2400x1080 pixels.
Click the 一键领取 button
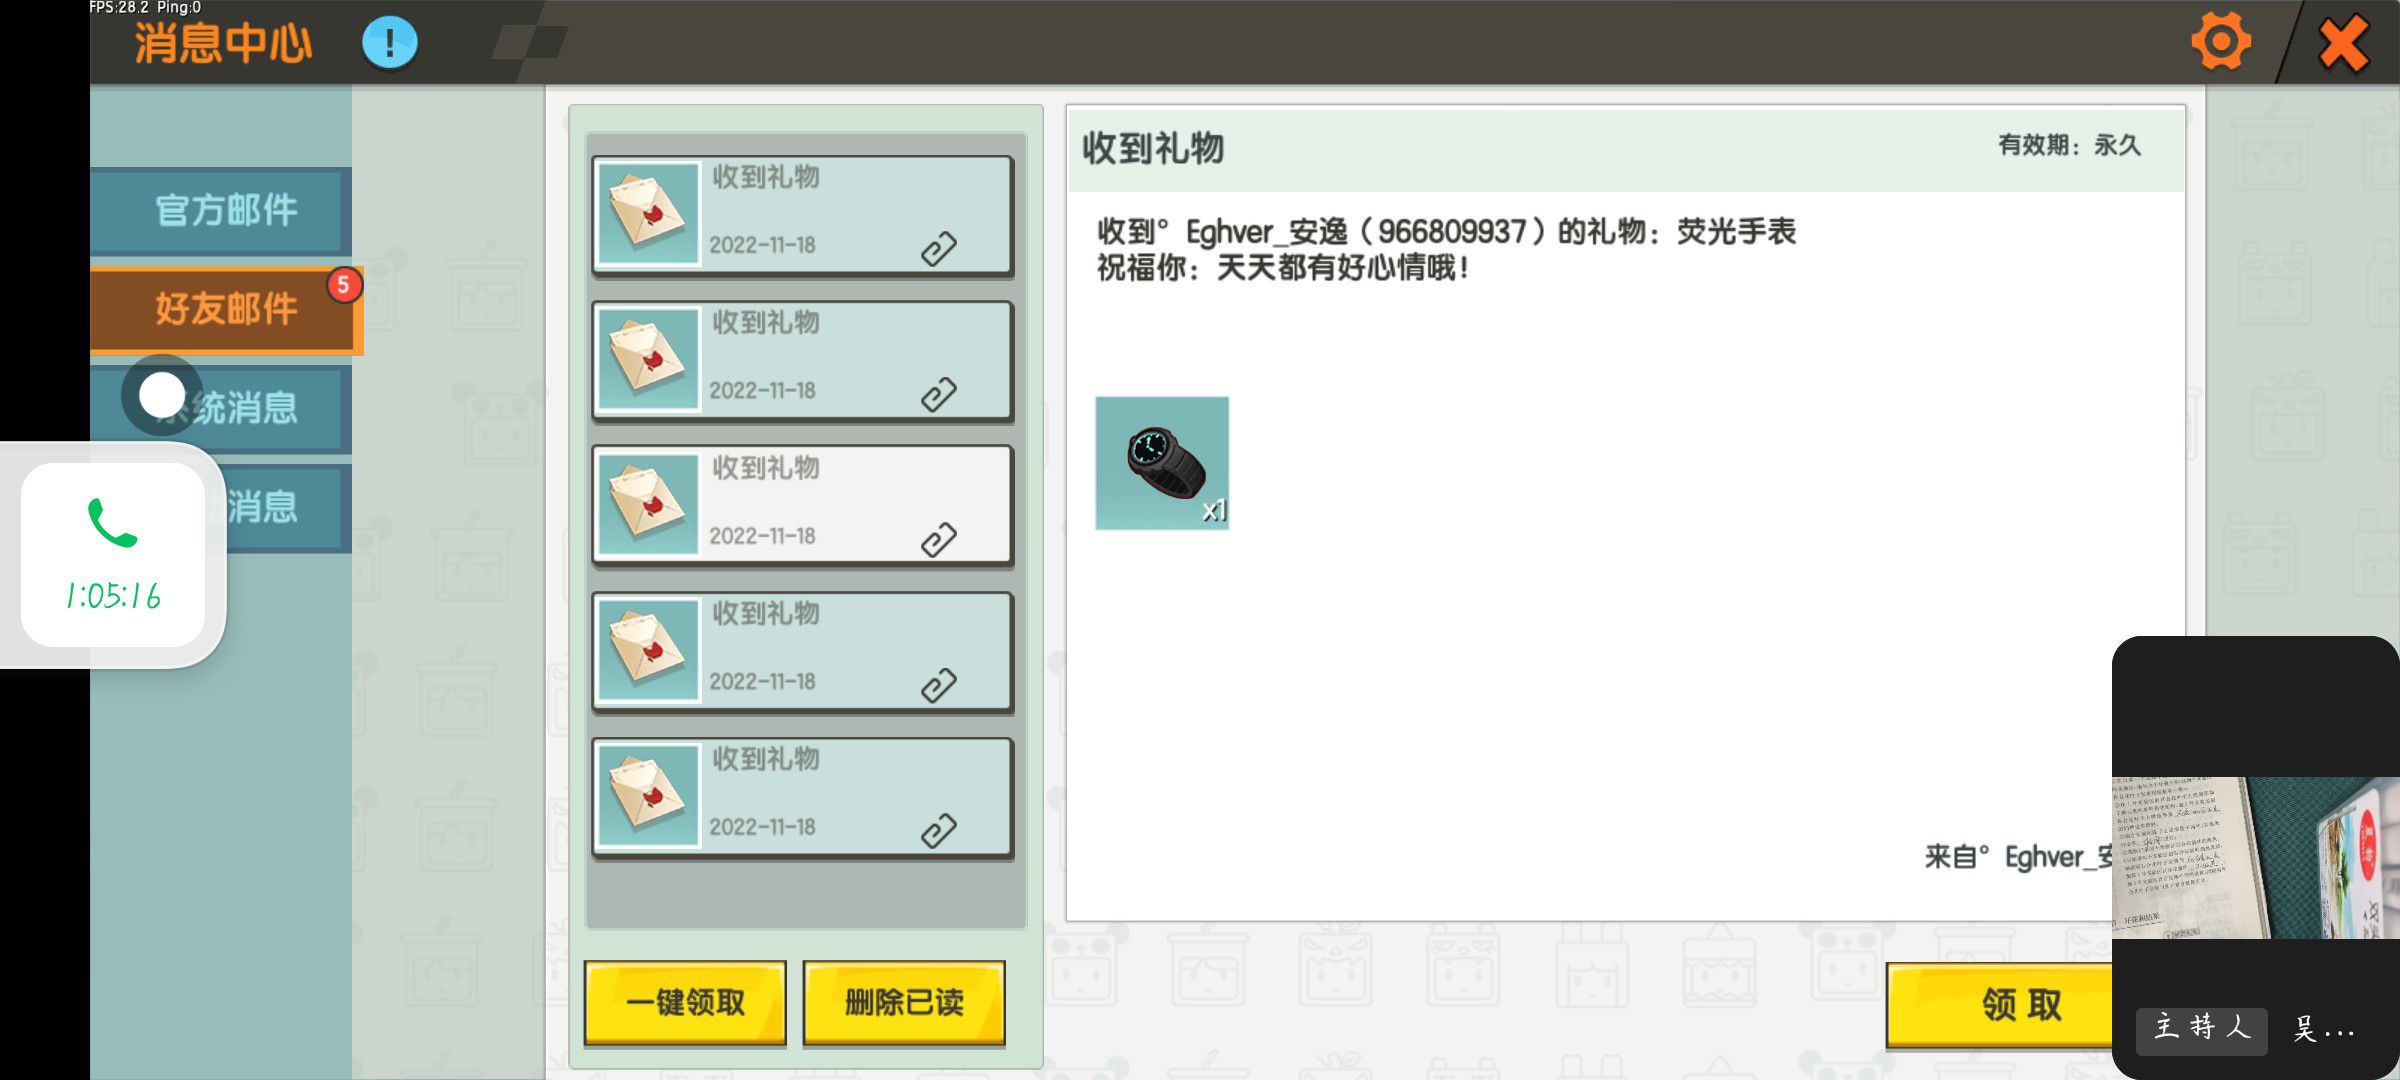point(685,1003)
